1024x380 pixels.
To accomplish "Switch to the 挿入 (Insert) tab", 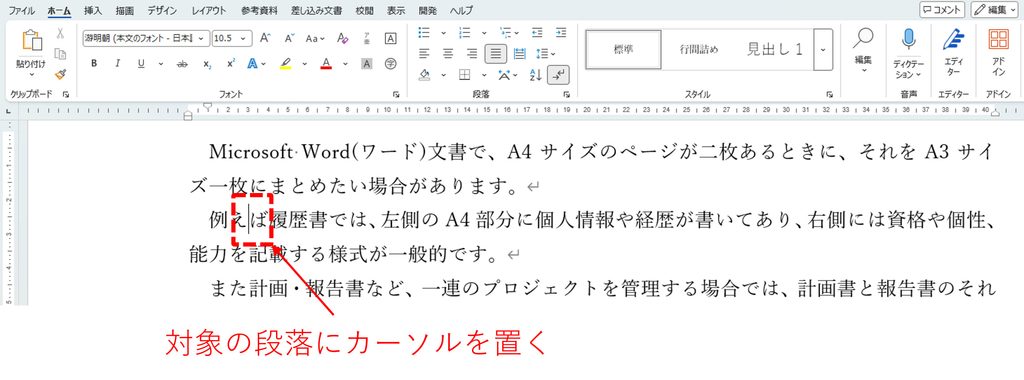I will (93, 11).
